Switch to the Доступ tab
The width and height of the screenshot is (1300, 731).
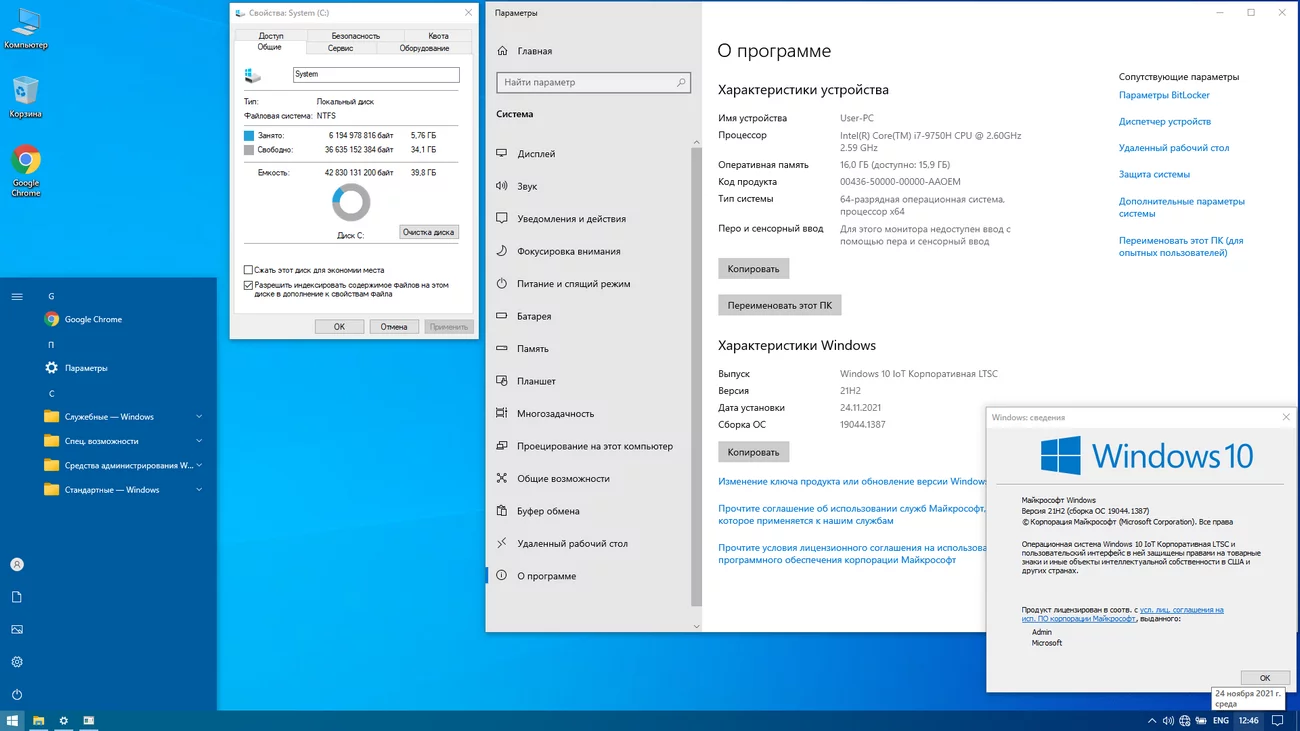coord(271,36)
